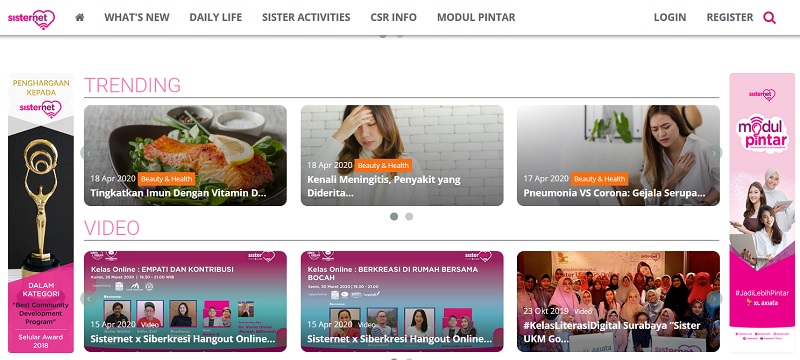800x360 pixels.
Task: Select first Trending carousel dot
Action: tap(394, 216)
